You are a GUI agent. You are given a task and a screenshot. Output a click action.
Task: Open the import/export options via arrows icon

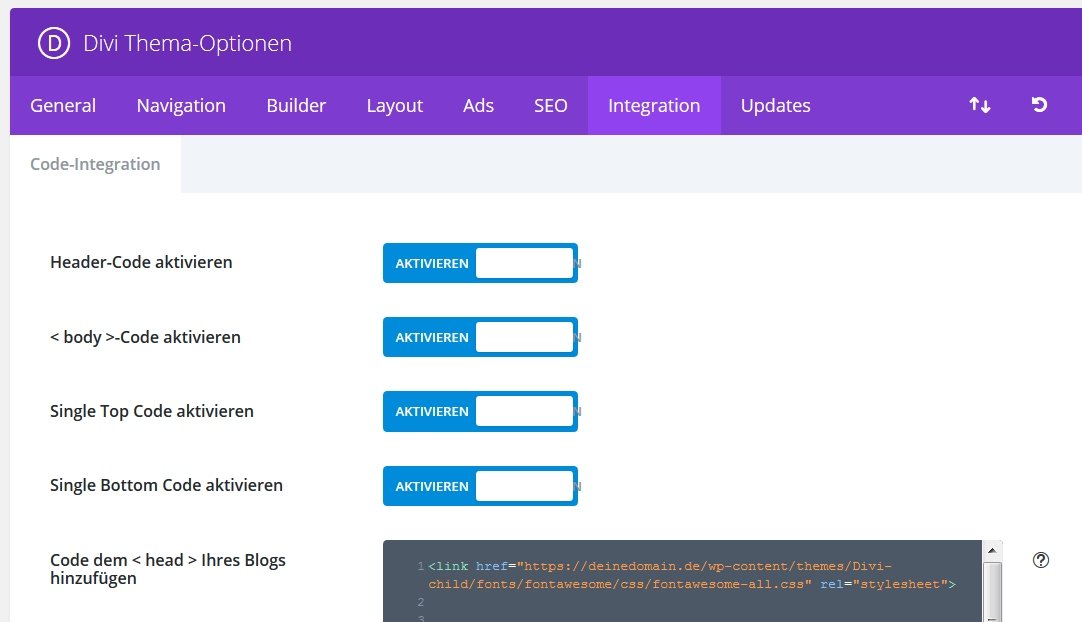pyautogui.click(x=979, y=104)
